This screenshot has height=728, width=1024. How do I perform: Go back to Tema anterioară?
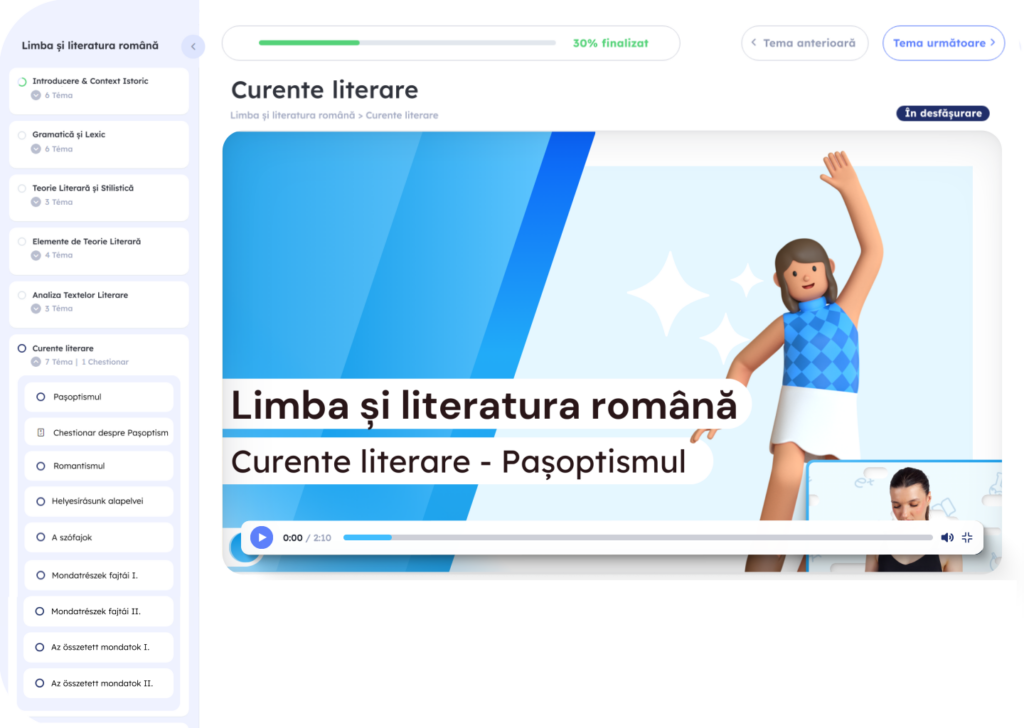(x=805, y=43)
